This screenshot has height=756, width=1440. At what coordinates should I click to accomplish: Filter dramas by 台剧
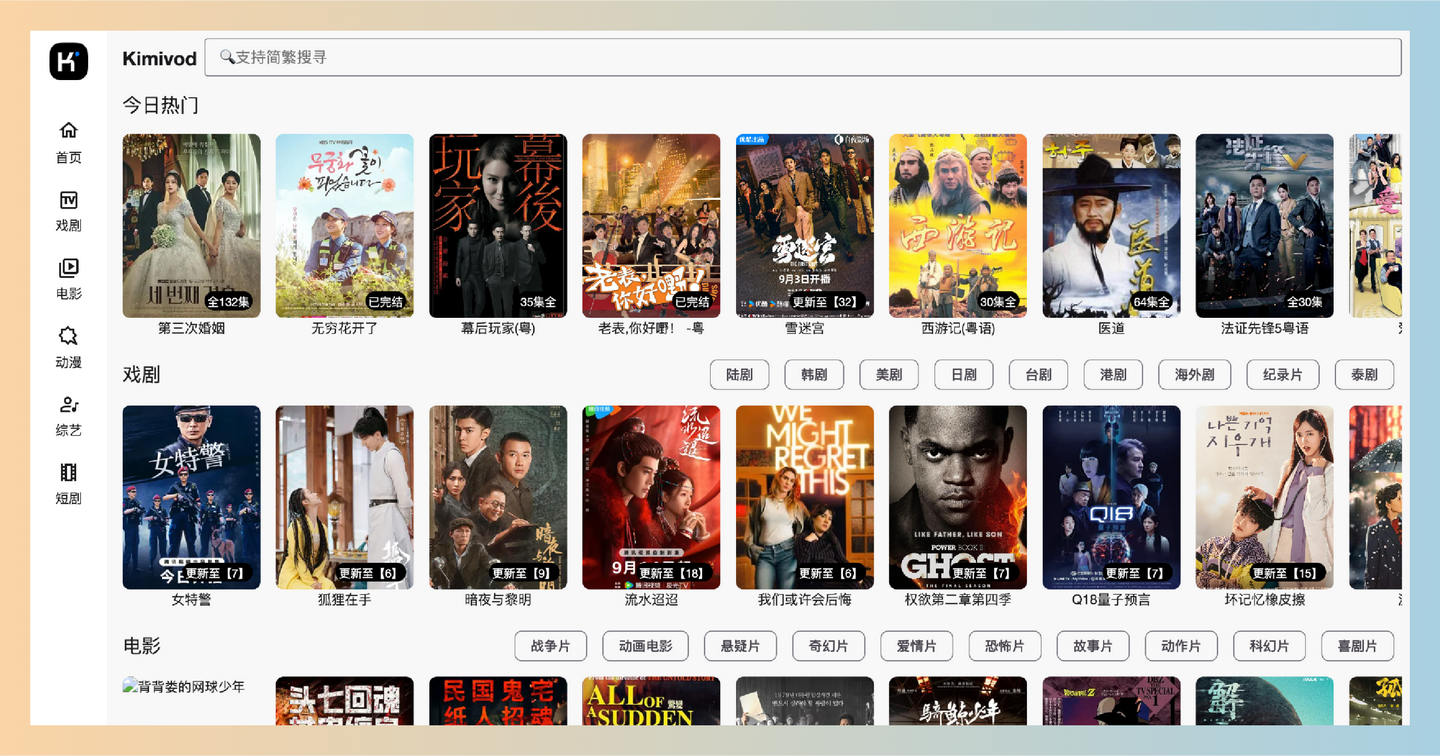pyautogui.click(x=1039, y=375)
